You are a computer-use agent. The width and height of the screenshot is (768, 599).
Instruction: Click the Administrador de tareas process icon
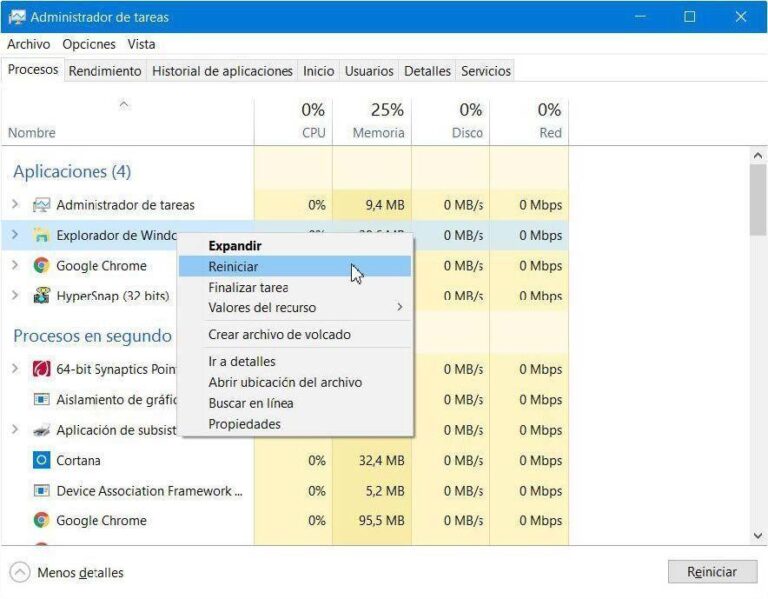41,205
